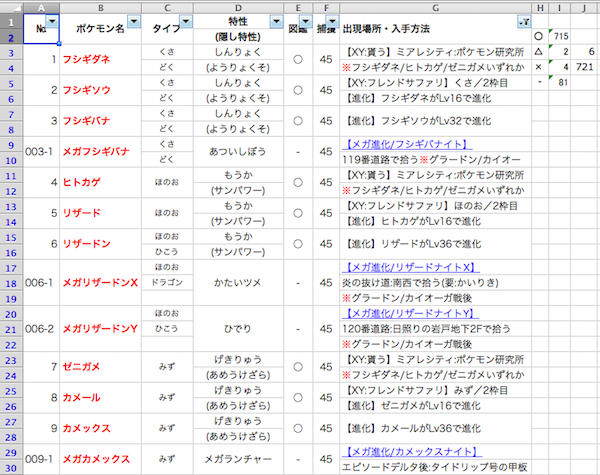
Task: Click the かたいツメ ability cell
Action: (238, 282)
